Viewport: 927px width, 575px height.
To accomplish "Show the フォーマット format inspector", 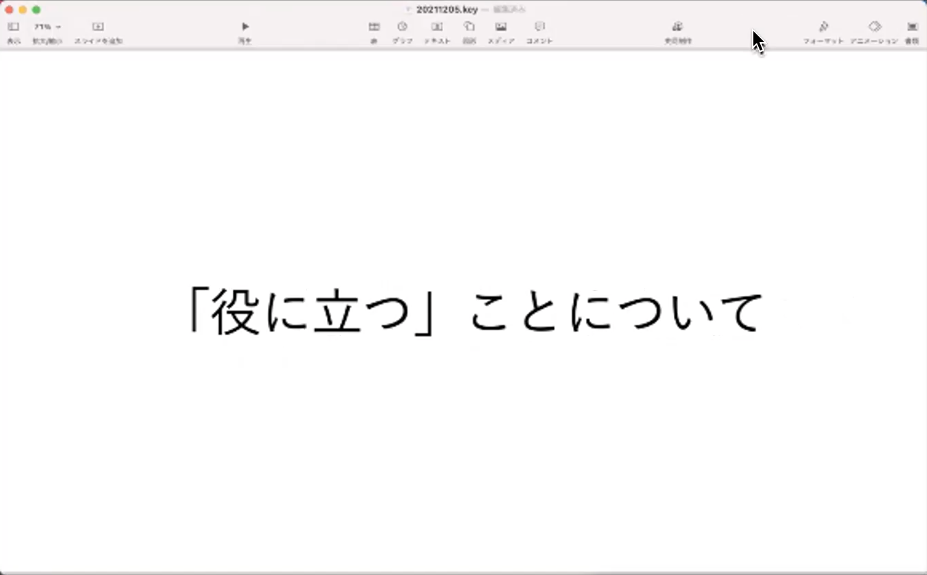I will coord(823,33).
